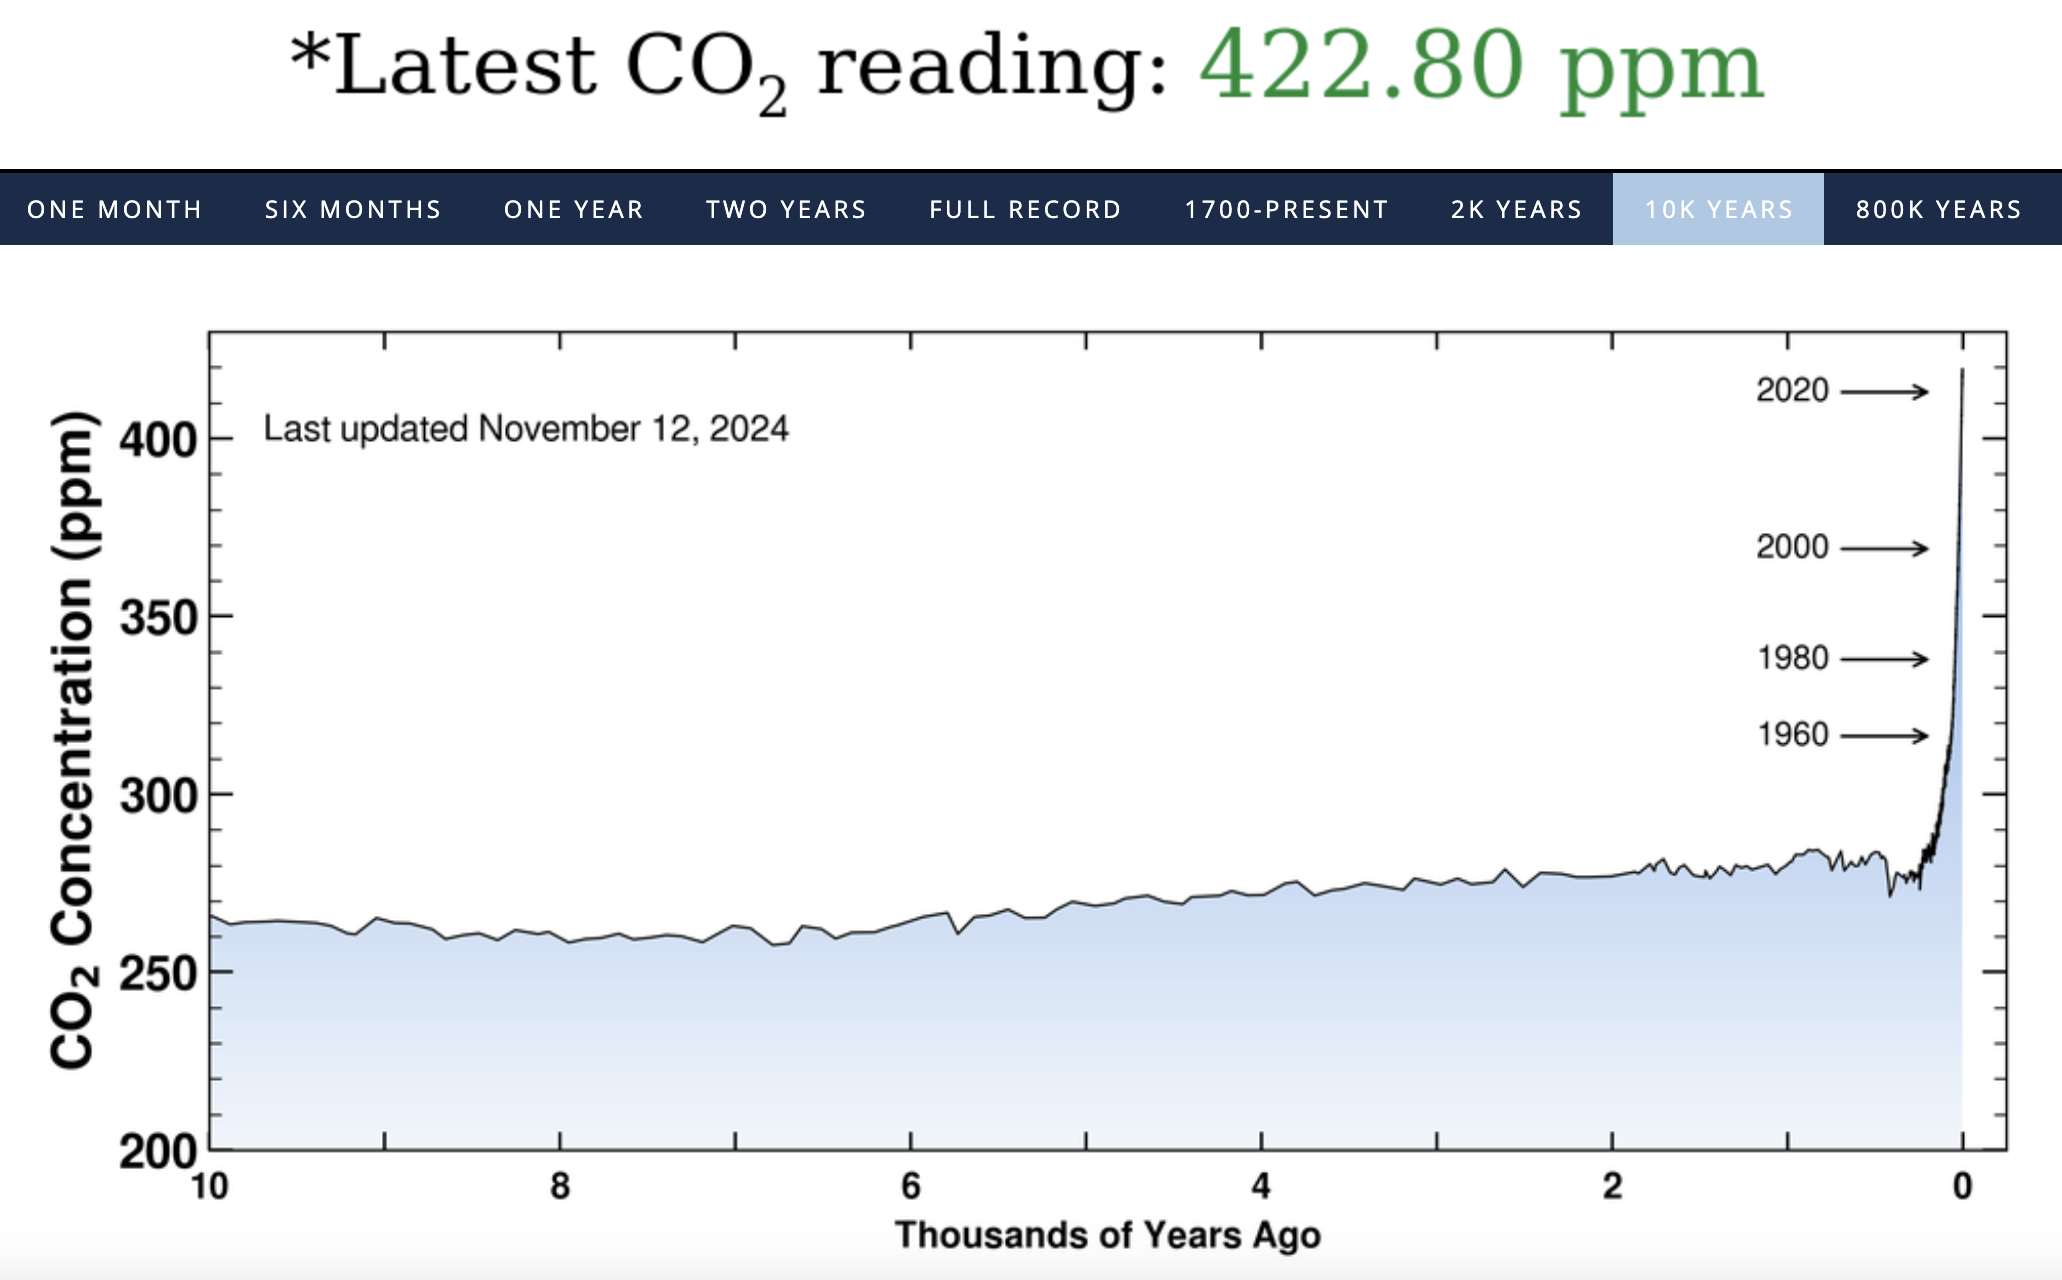Screen dimensions: 2062x1280
Task: Click the 400 tick label on y-axis
Action: click(158, 440)
